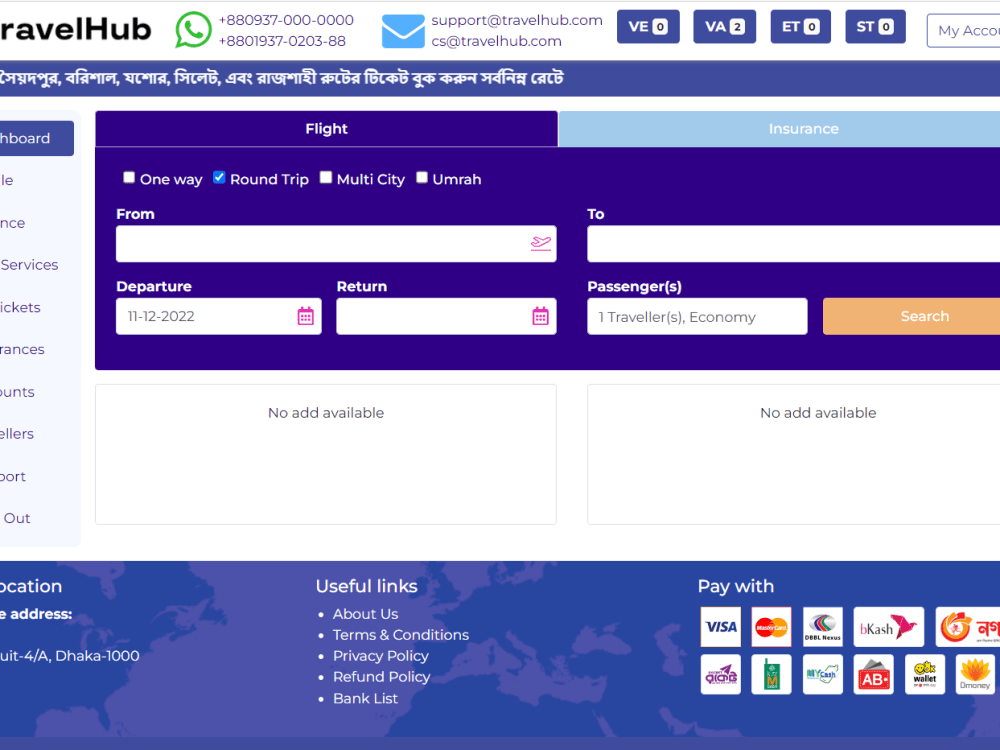The height and width of the screenshot is (750, 1000).
Task: Open the Travellers sidebar item
Action: pos(17,434)
